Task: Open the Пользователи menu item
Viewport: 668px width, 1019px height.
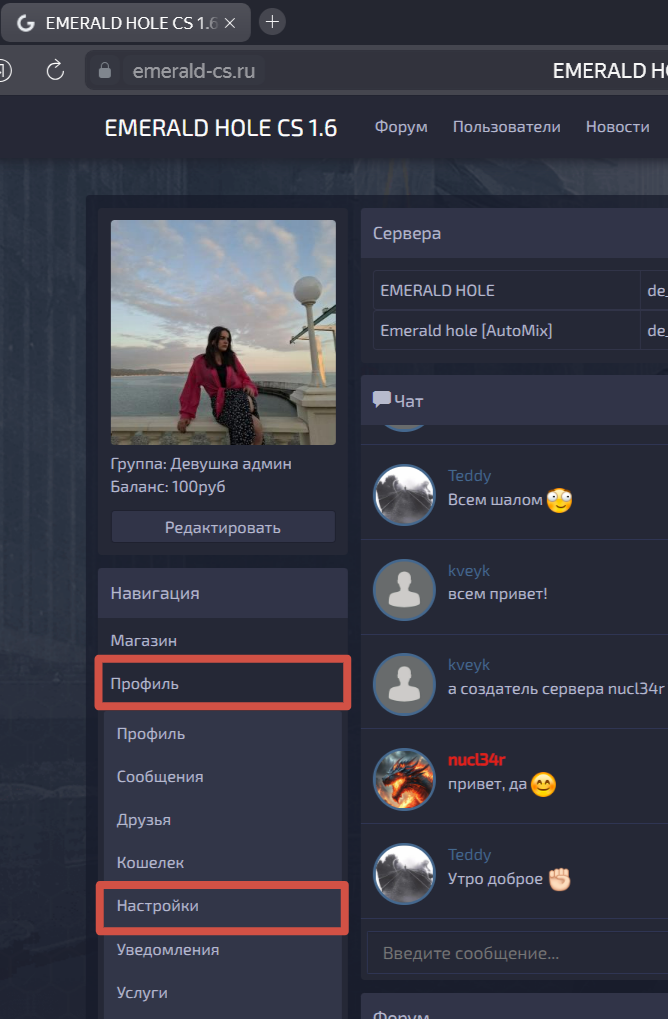Action: point(506,127)
